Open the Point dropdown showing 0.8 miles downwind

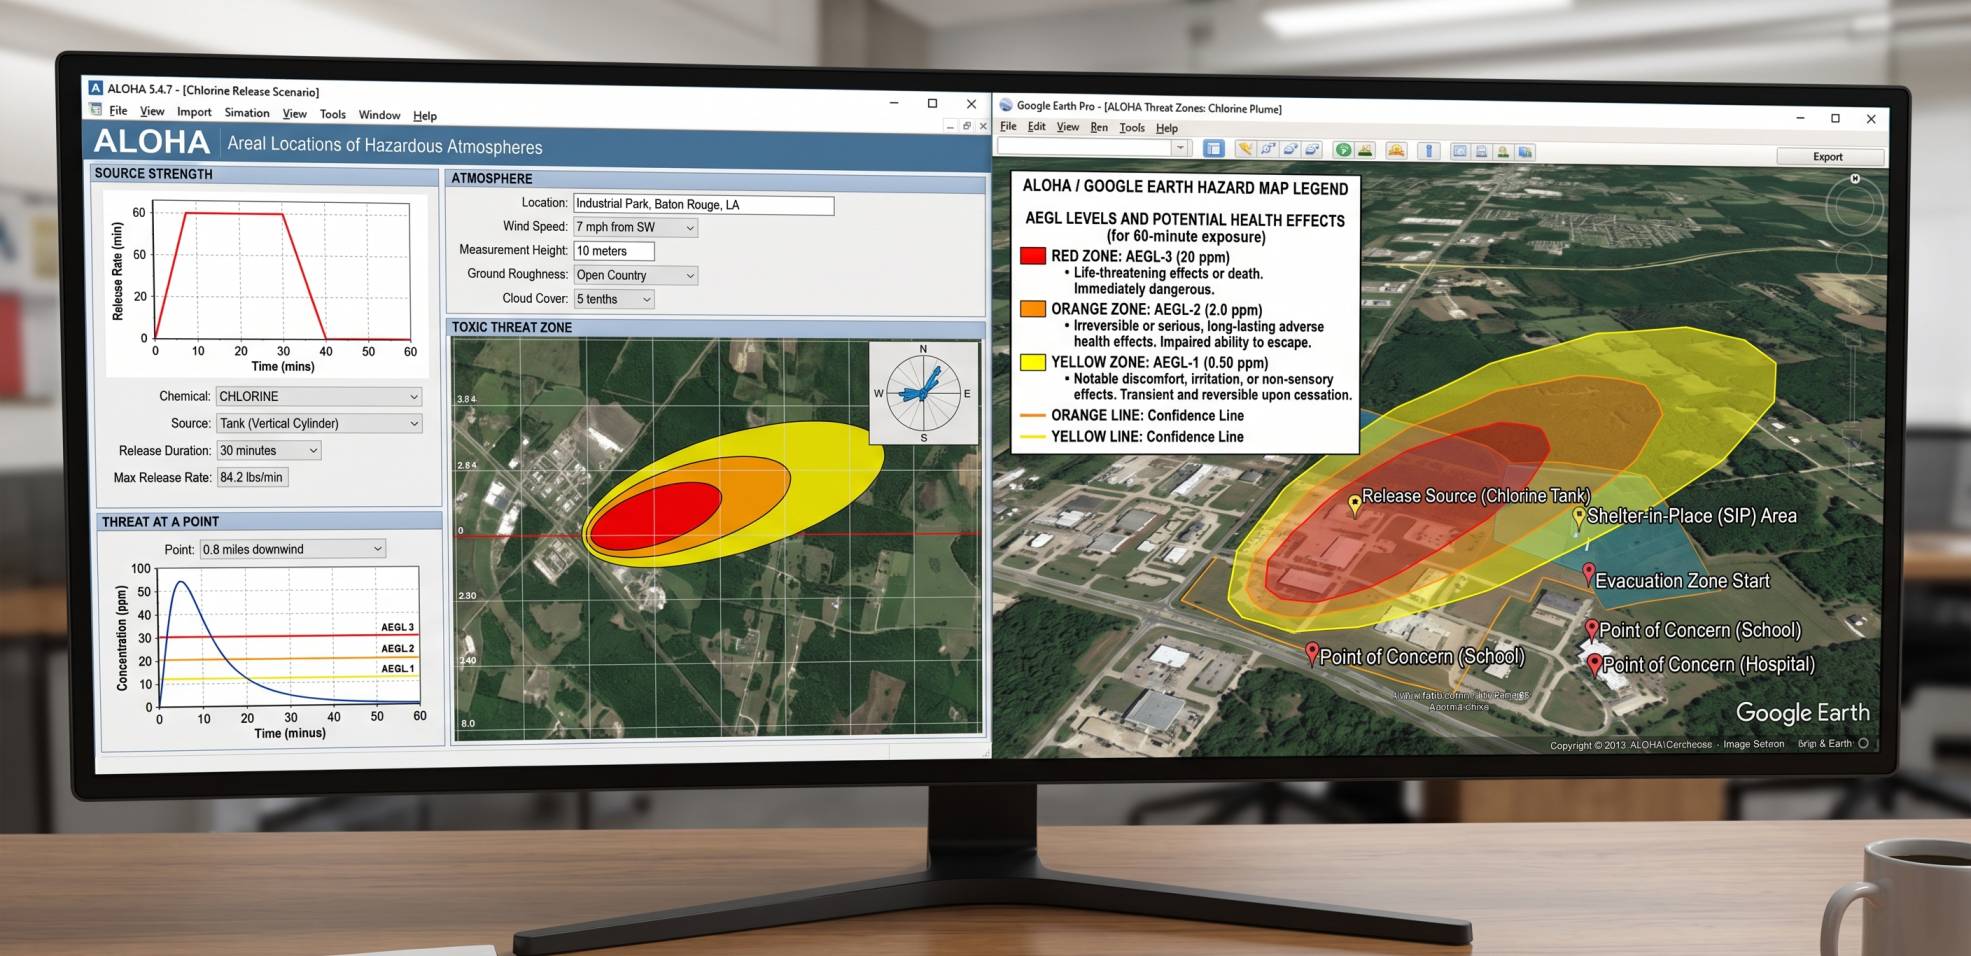[293, 549]
